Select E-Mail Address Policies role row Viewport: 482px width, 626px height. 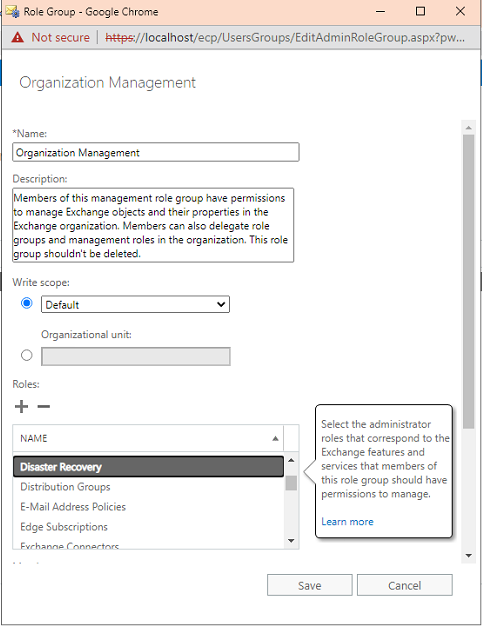point(148,507)
